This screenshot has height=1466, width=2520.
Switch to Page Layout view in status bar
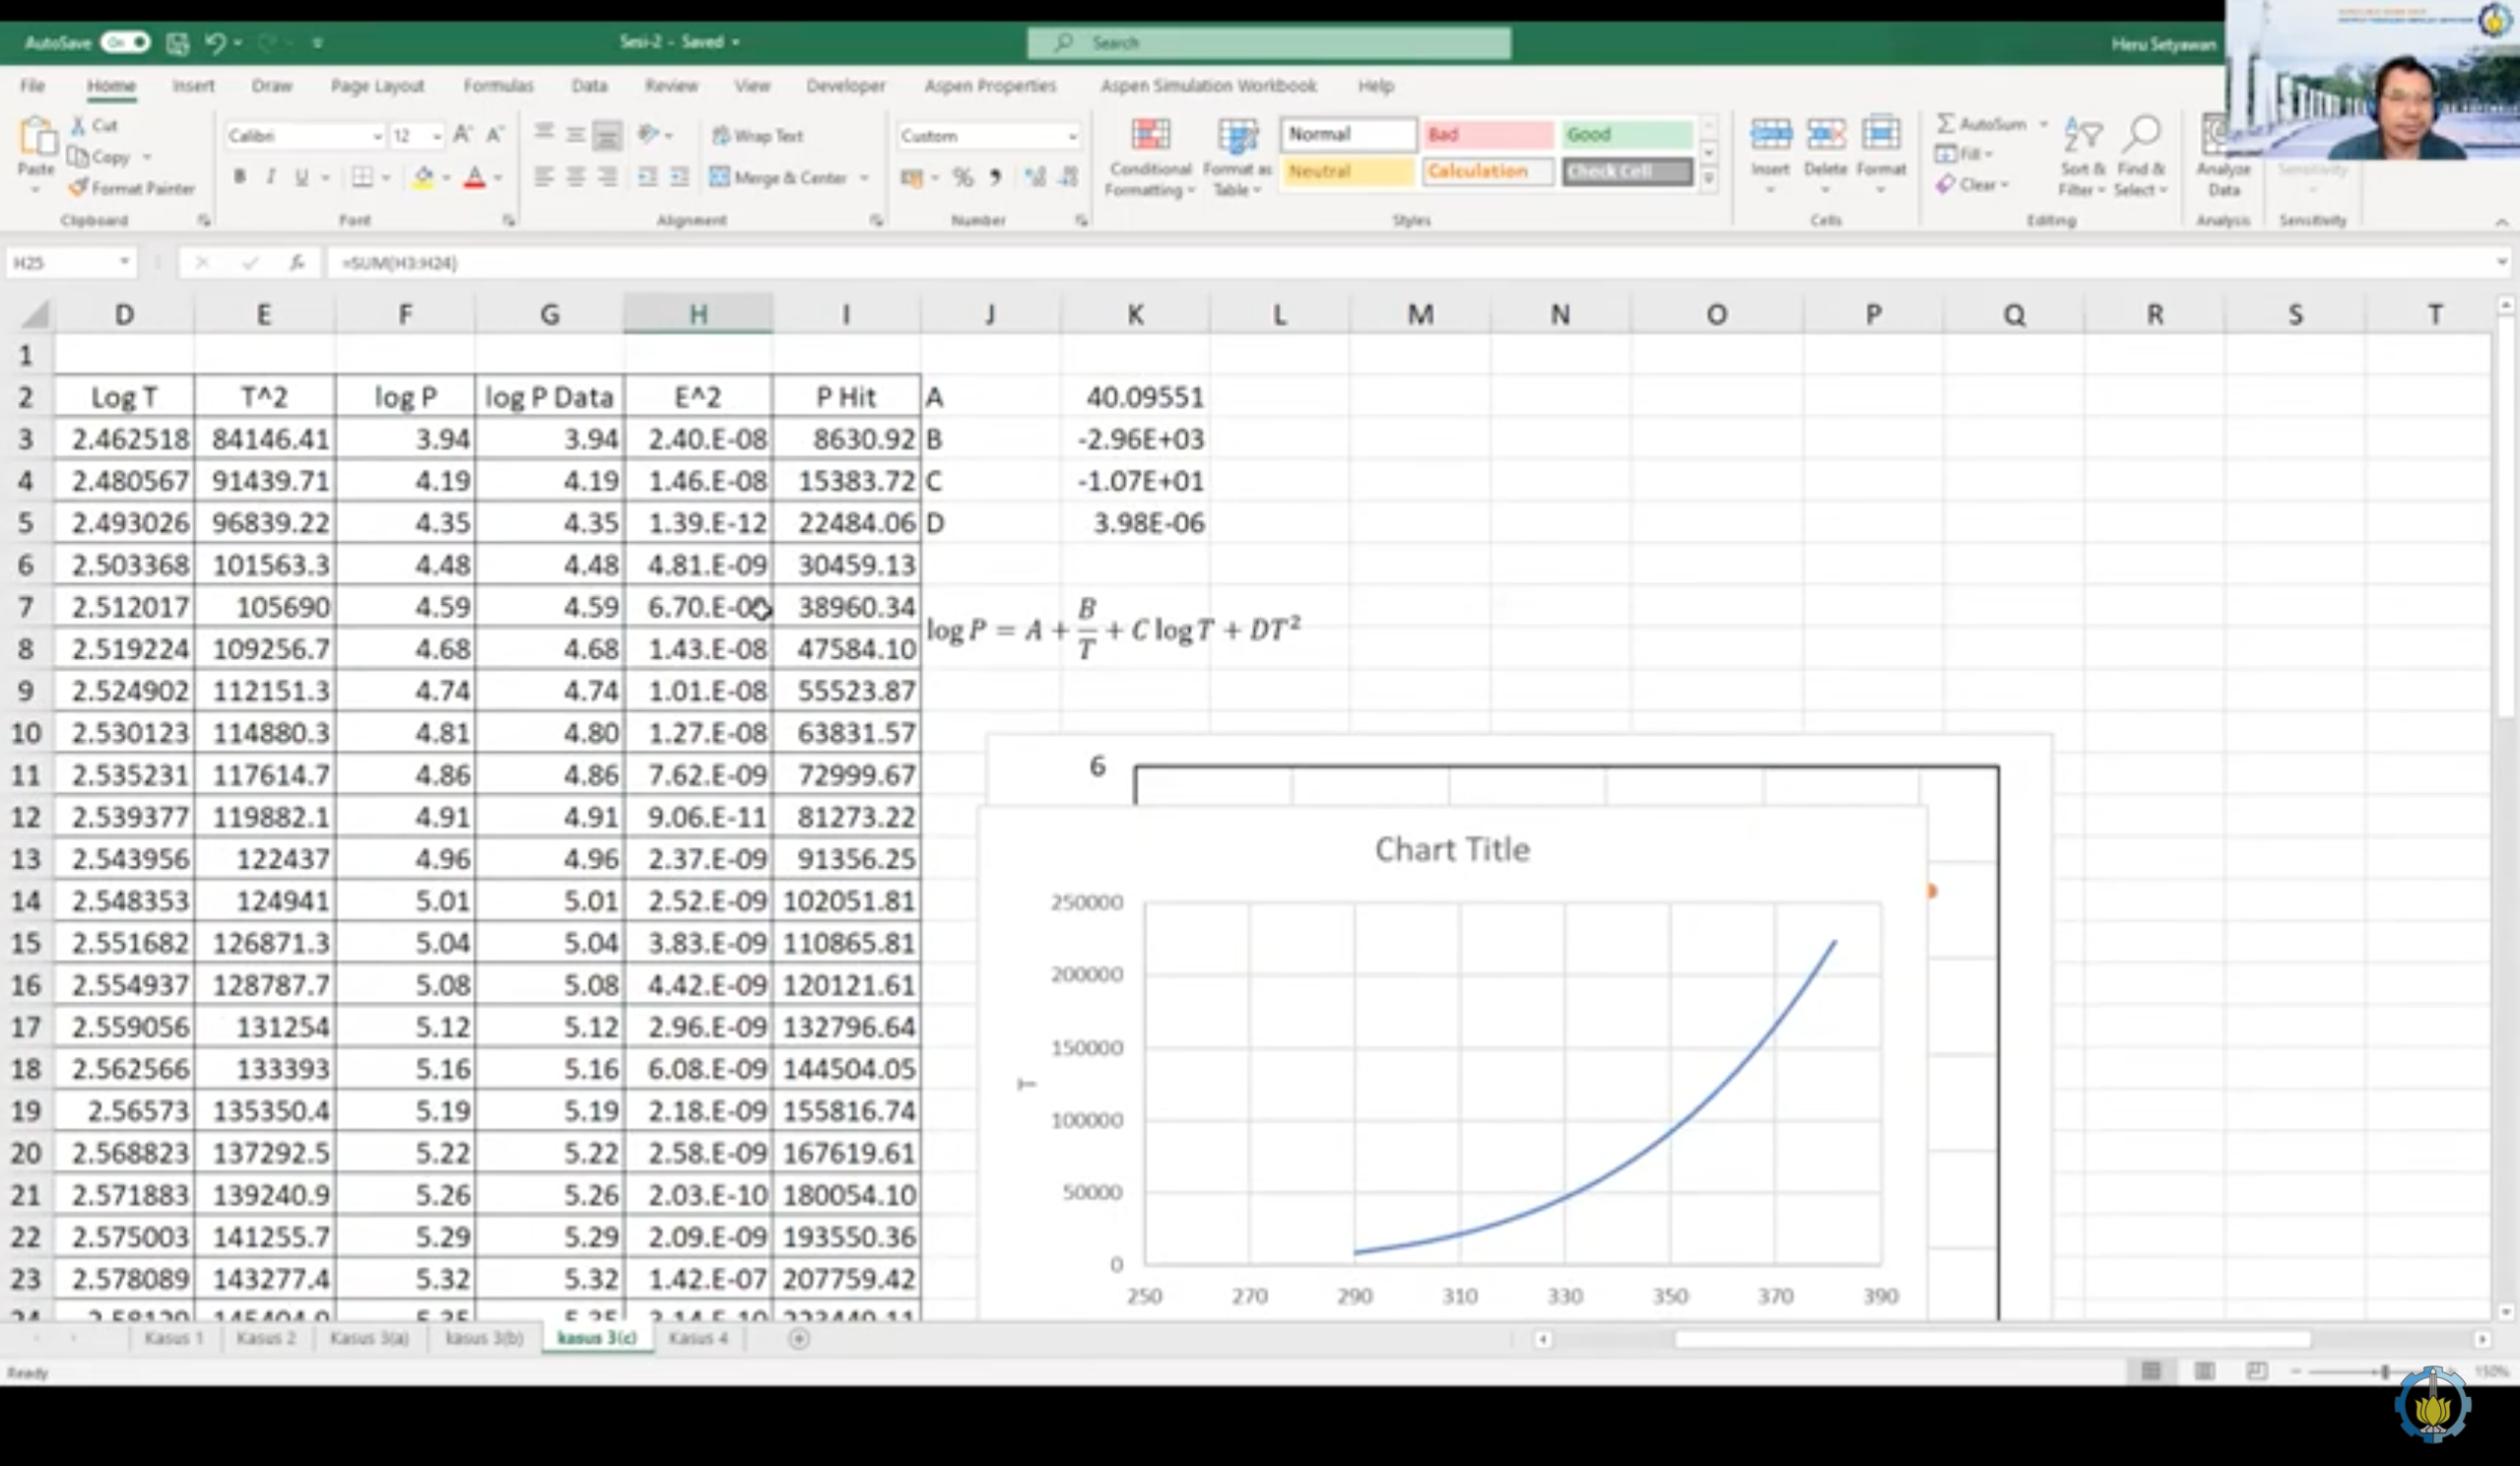(2203, 1371)
